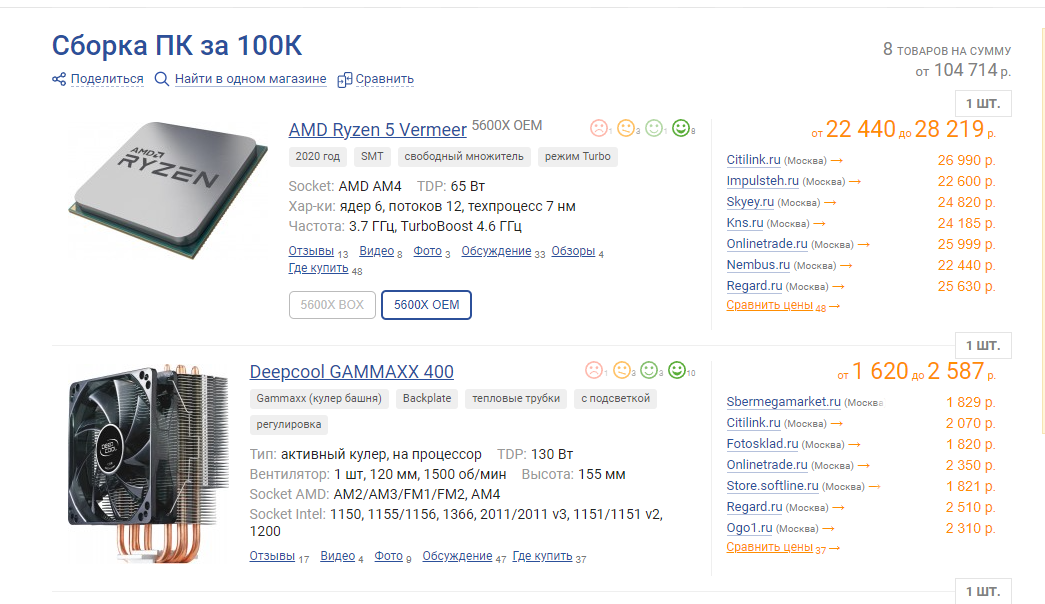
Task: Click the 24 820 р. price for Skyey.ru
Action: (966, 202)
